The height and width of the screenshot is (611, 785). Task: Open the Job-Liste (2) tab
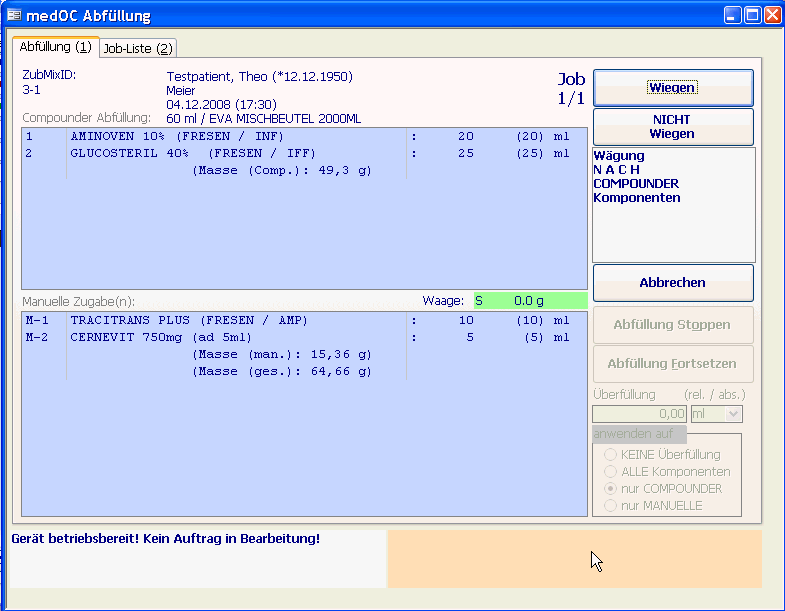[x=138, y=48]
